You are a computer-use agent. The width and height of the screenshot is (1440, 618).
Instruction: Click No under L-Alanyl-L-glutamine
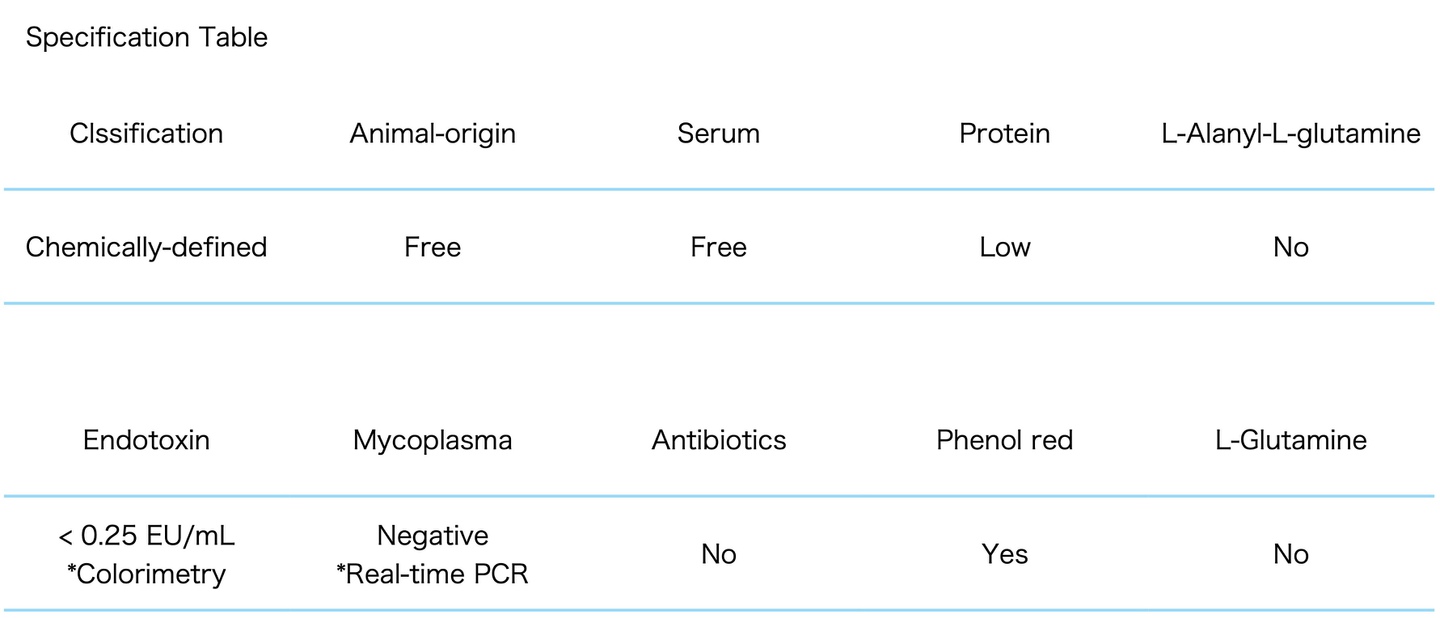click(x=1290, y=247)
